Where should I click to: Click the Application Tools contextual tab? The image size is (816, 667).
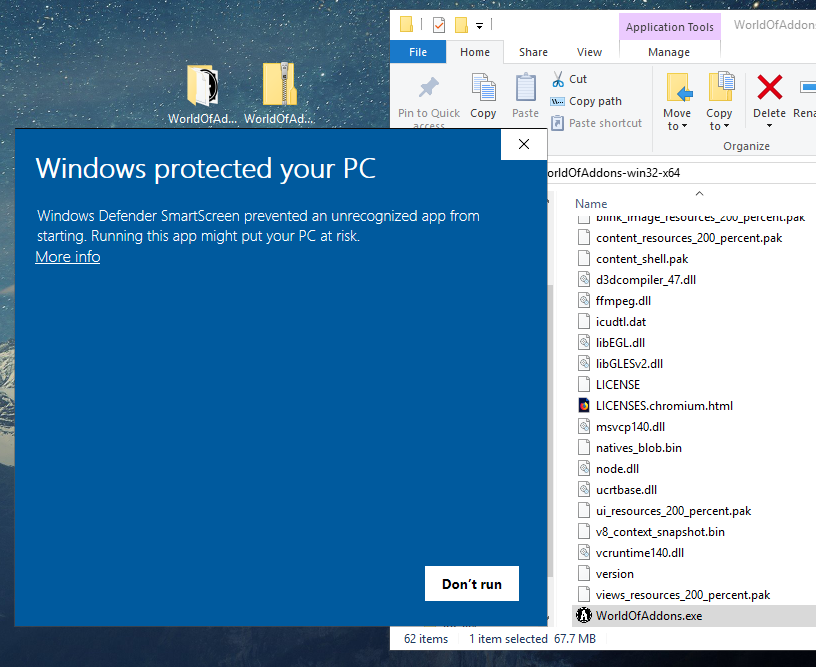coord(669,27)
